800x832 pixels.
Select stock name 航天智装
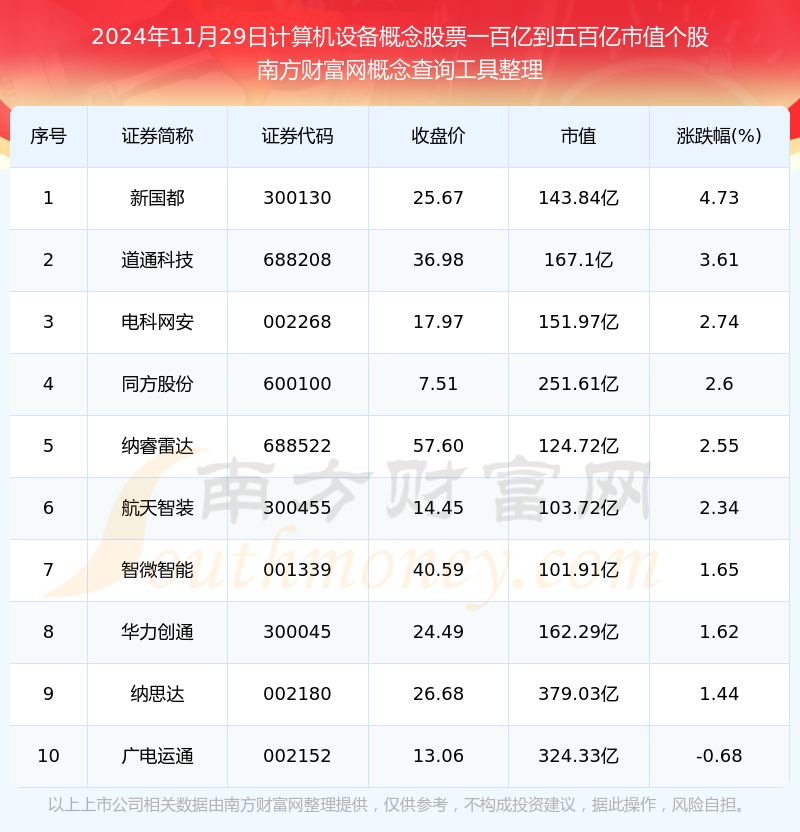[157, 508]
